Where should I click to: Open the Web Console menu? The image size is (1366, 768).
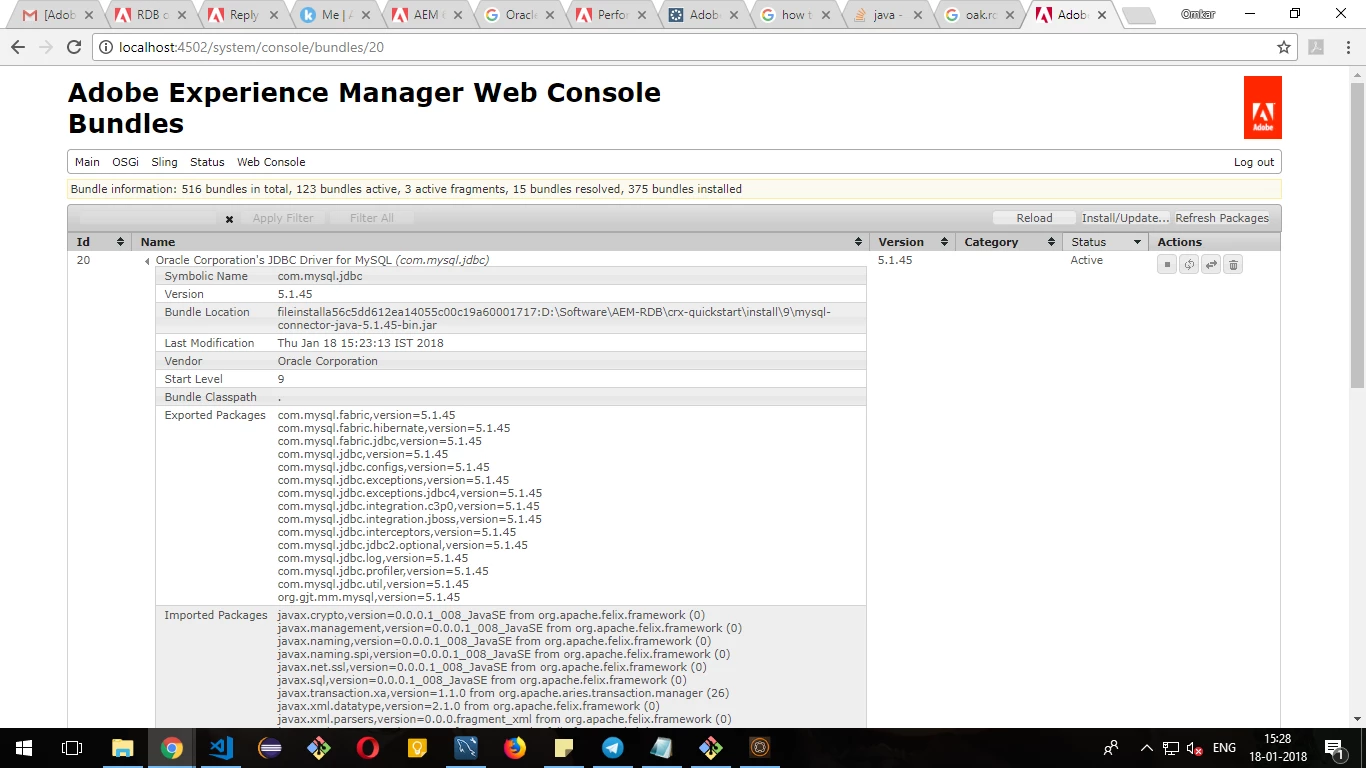pyautogui.click(x=271, y=162)
